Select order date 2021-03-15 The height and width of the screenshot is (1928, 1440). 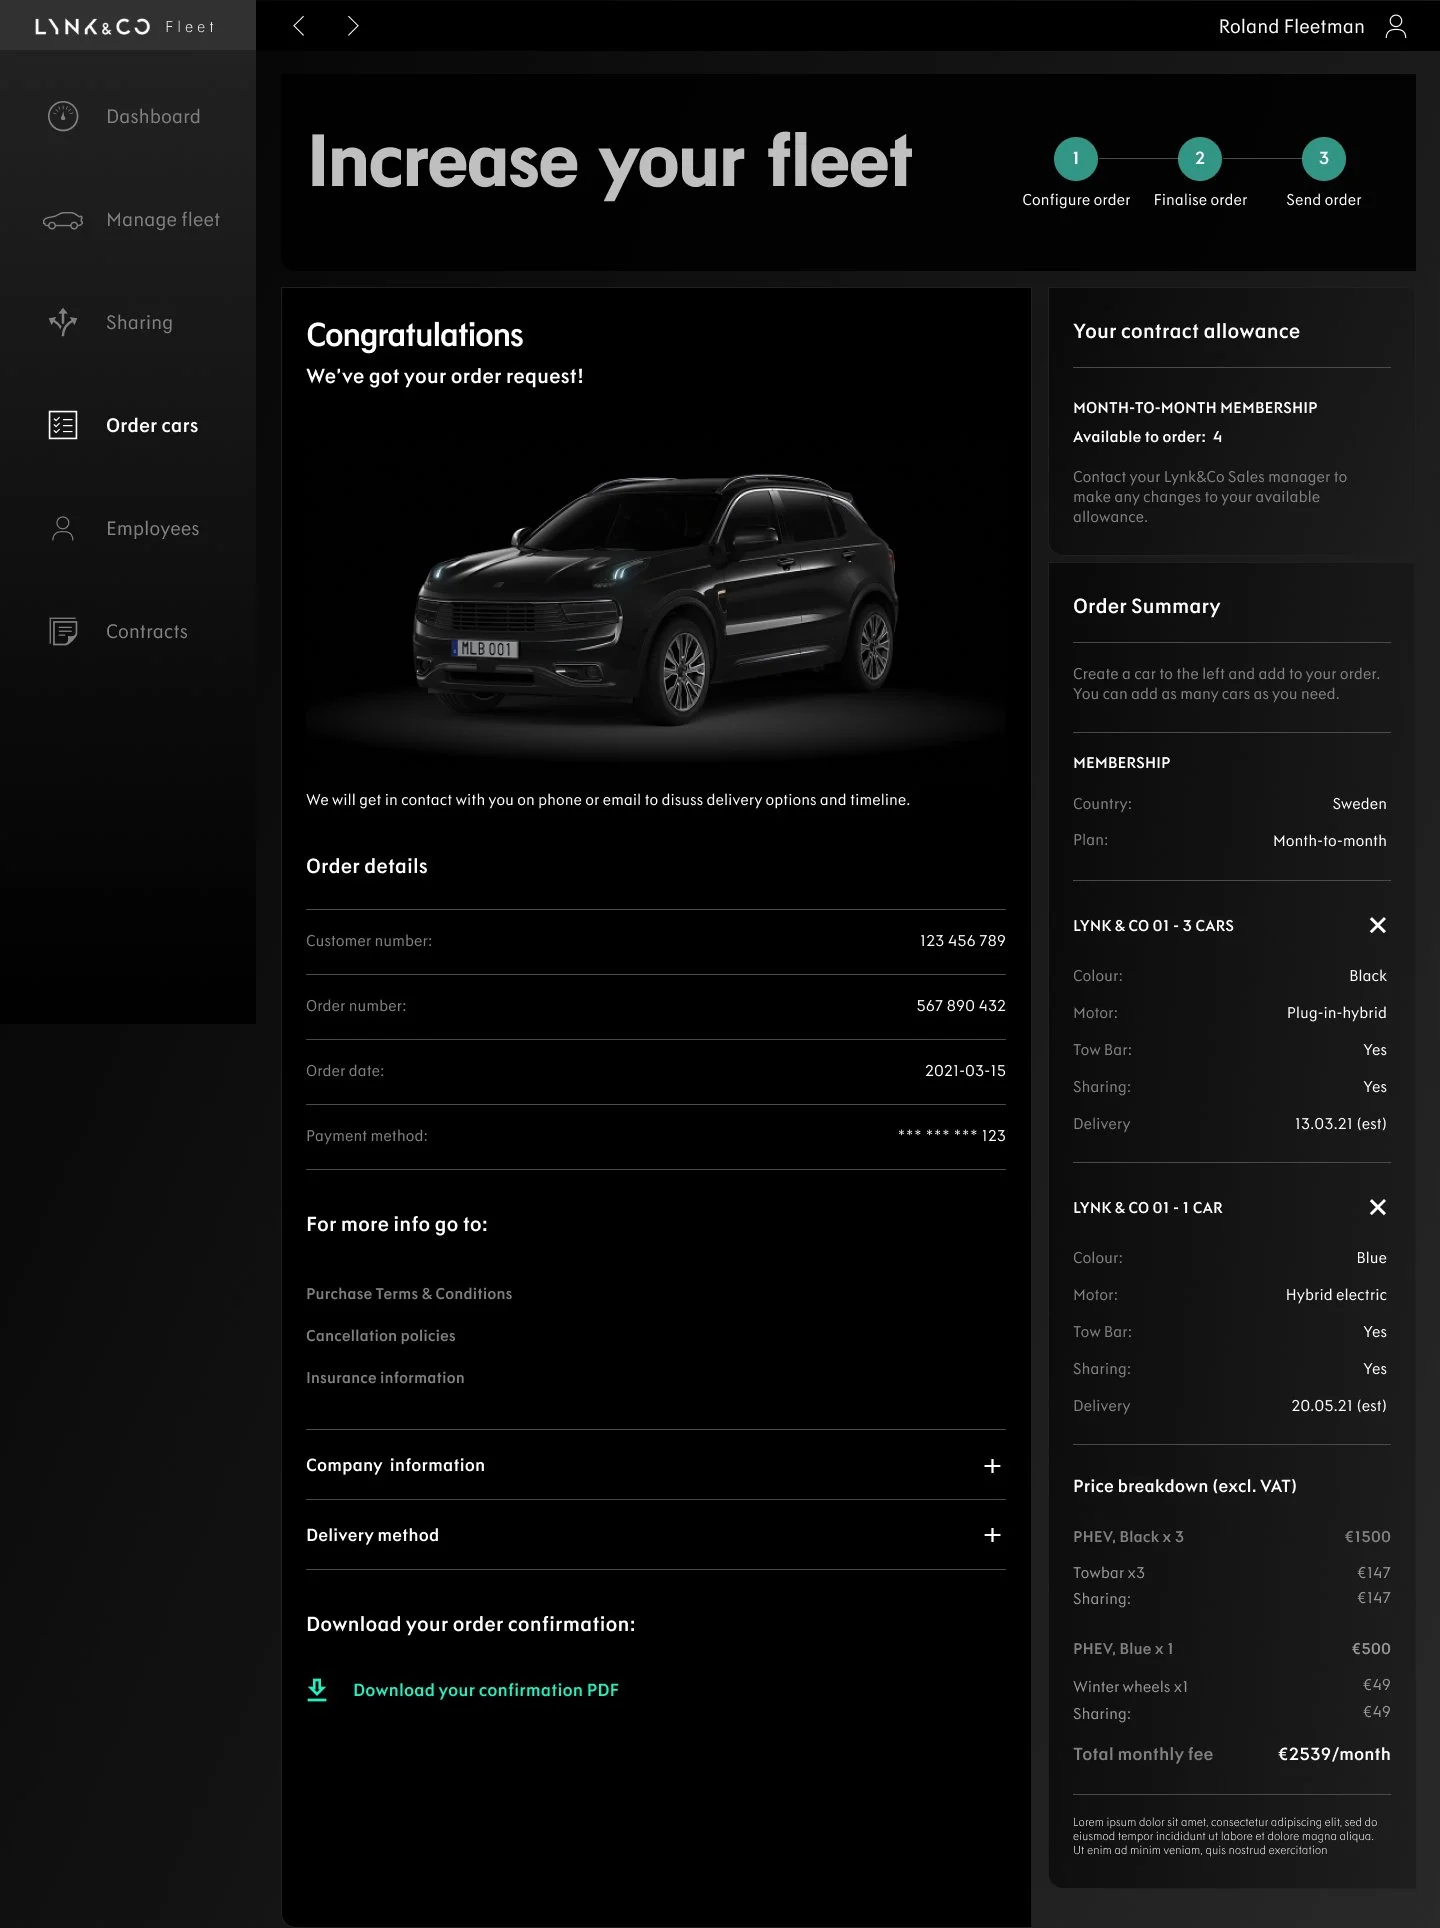965,1071
